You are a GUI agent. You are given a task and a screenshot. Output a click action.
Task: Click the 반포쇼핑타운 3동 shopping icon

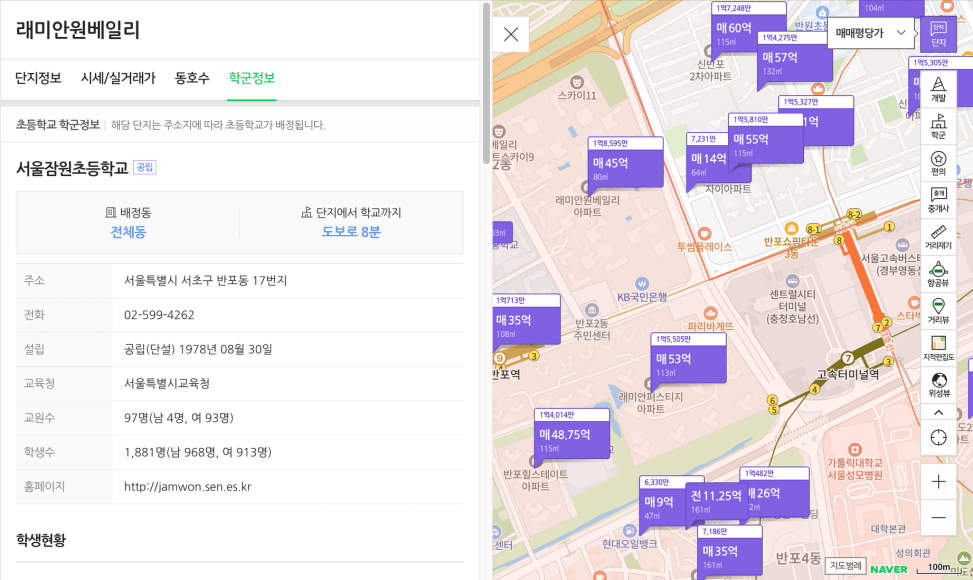[x=791, y=228]
